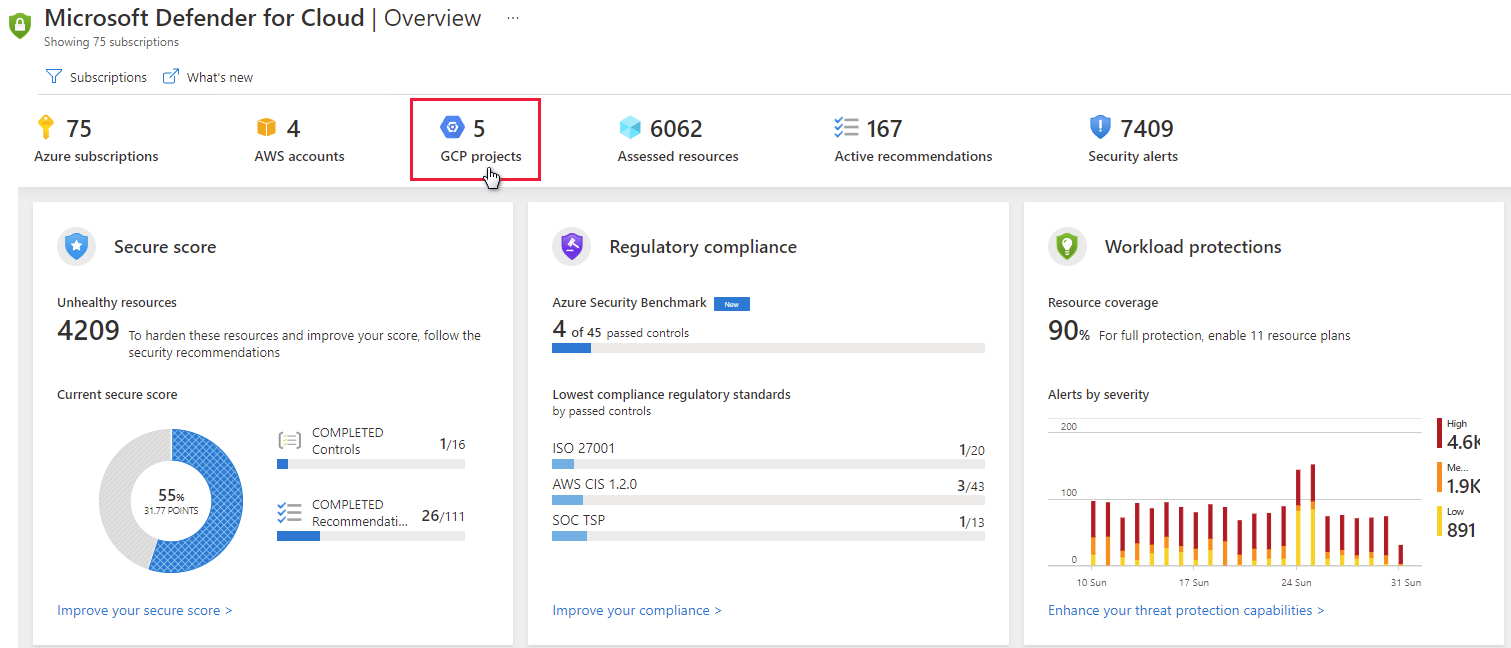Screen dimensions: 1511x648
Task: Open the ellipsis menu next to Overview
Action: (x=513, y=18)
